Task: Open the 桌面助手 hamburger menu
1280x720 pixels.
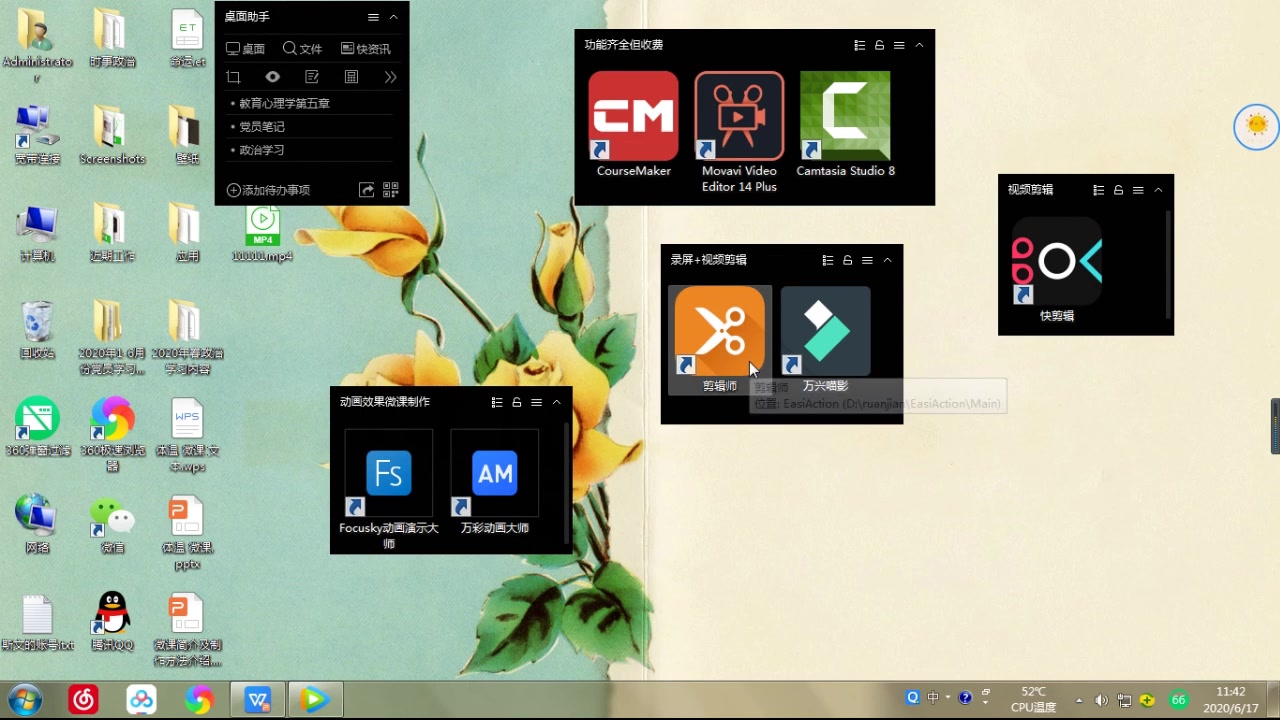Action: pos(373,17)
